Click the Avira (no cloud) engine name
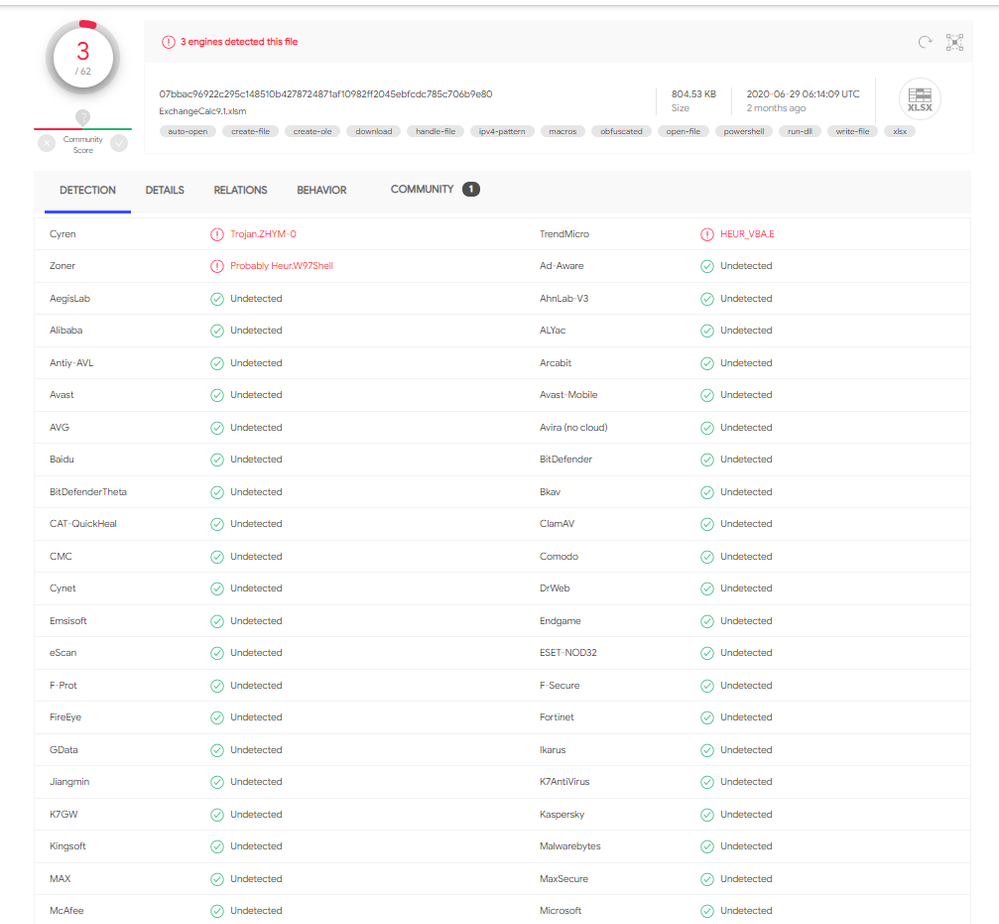 [x=573, y=428]
